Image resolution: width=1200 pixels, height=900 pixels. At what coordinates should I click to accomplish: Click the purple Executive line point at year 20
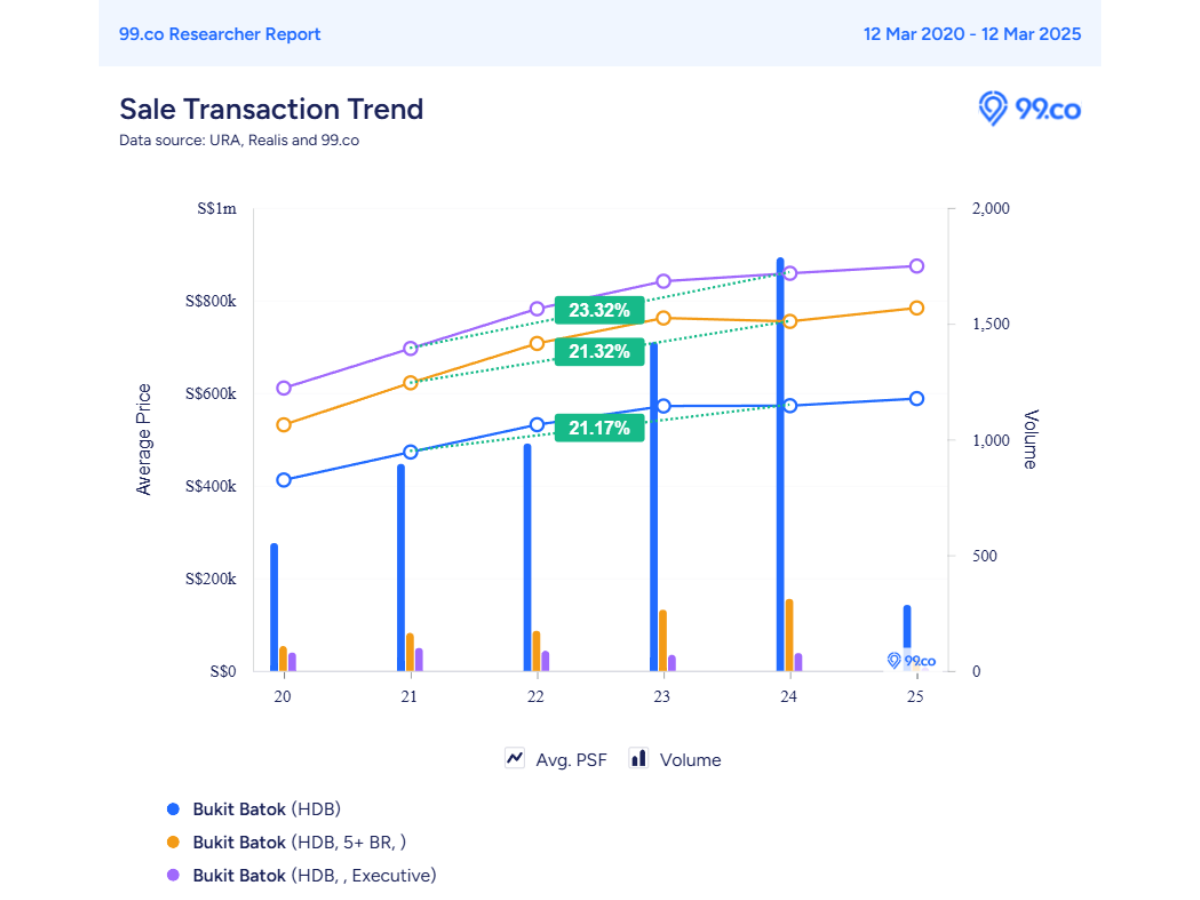[x=284, y=388]
